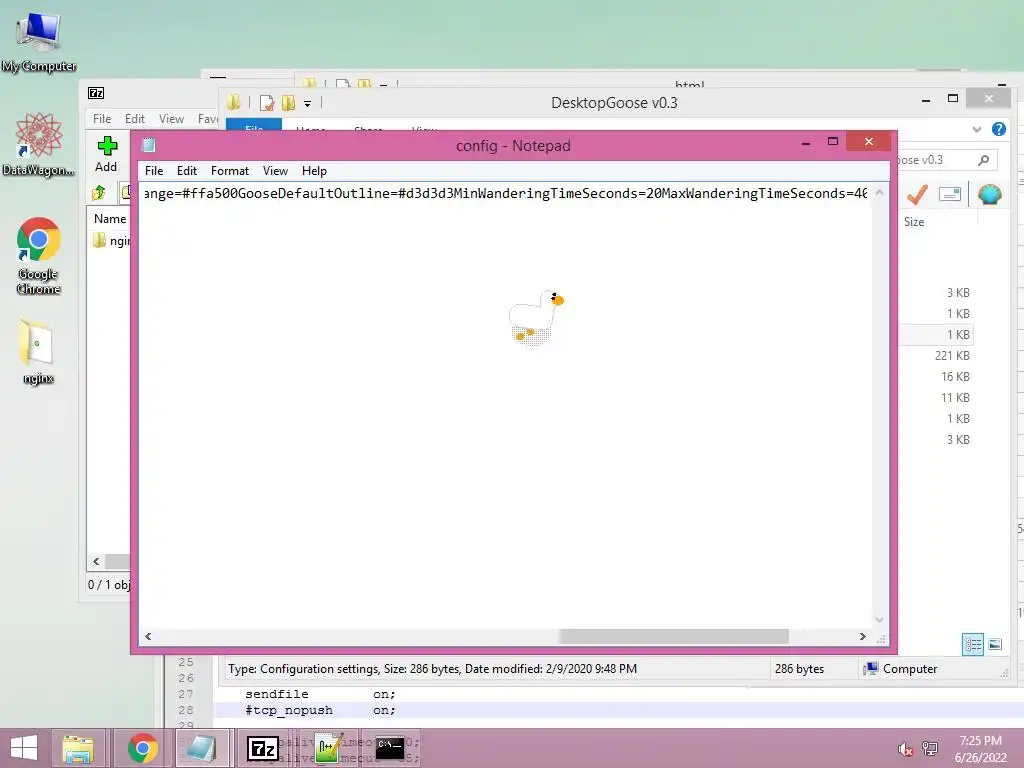Click the card-shaped toolbar icon beside checkmark
This screenshot has height=768, width=1024.
click(950, 194)
